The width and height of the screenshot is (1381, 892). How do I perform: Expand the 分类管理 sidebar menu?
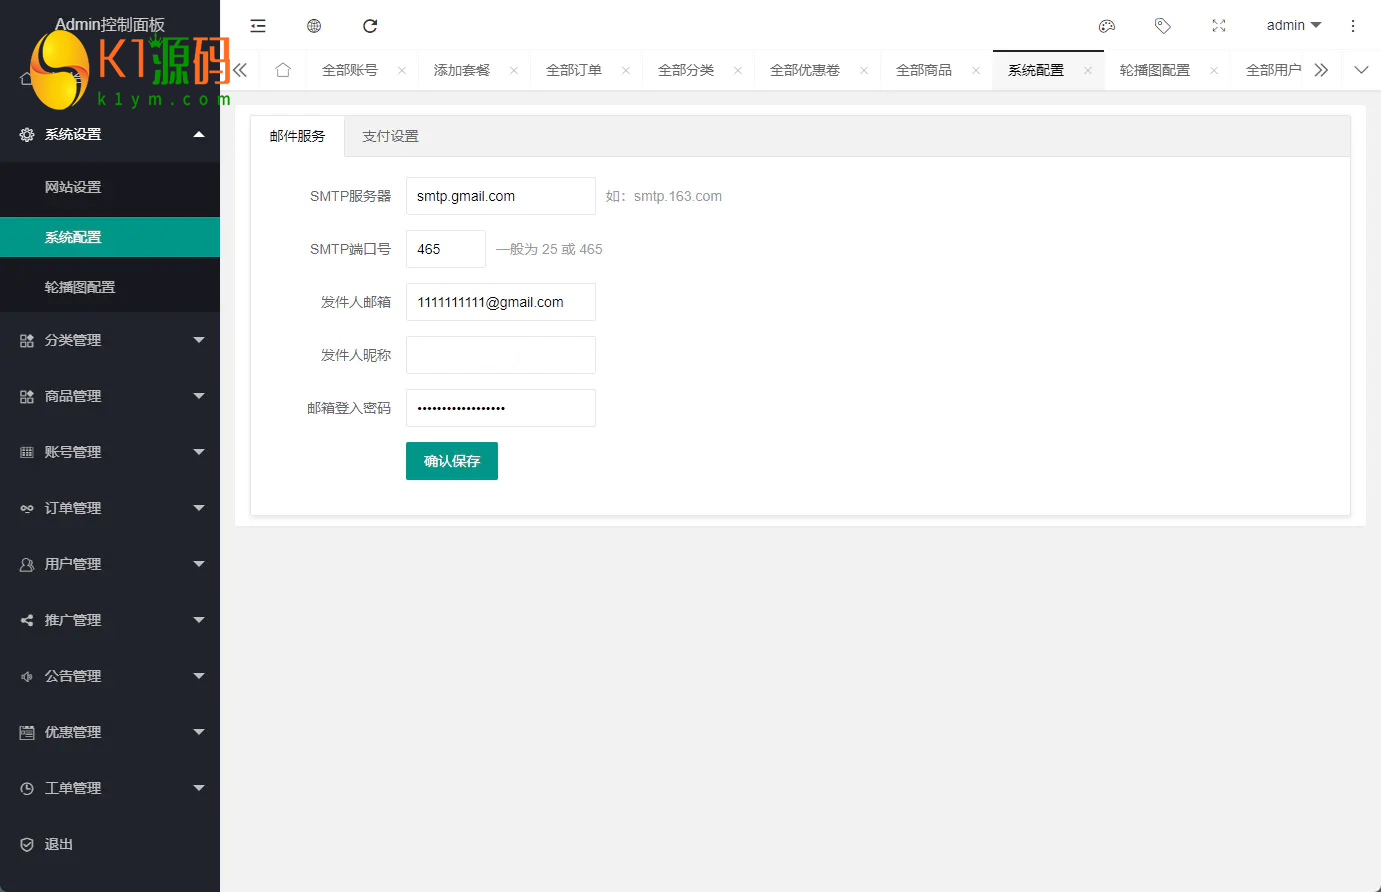click(x=110, y=340)
